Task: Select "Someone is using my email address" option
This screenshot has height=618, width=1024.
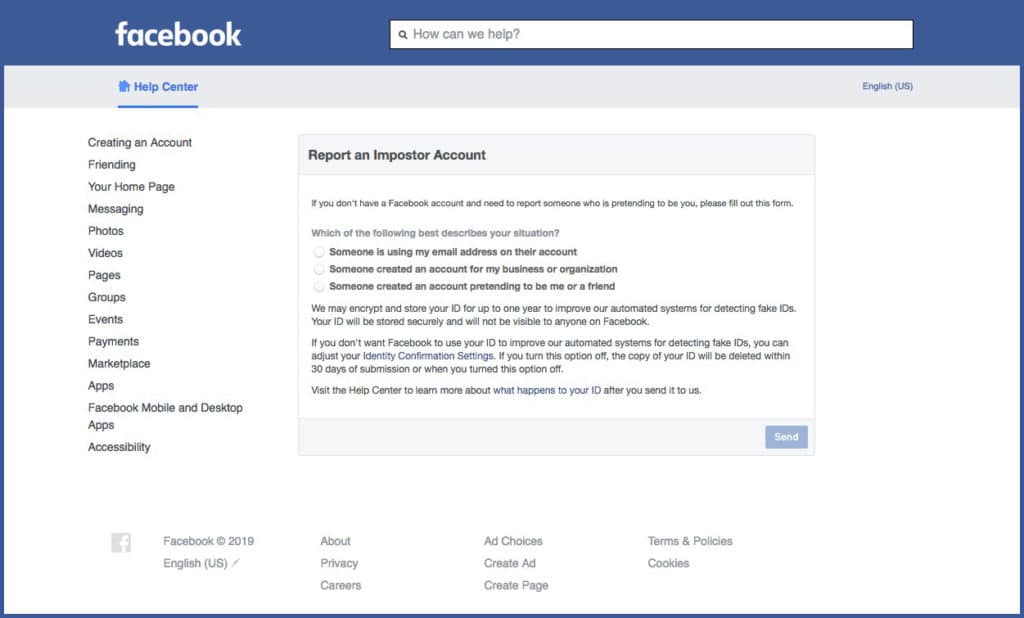Action: 320,252
